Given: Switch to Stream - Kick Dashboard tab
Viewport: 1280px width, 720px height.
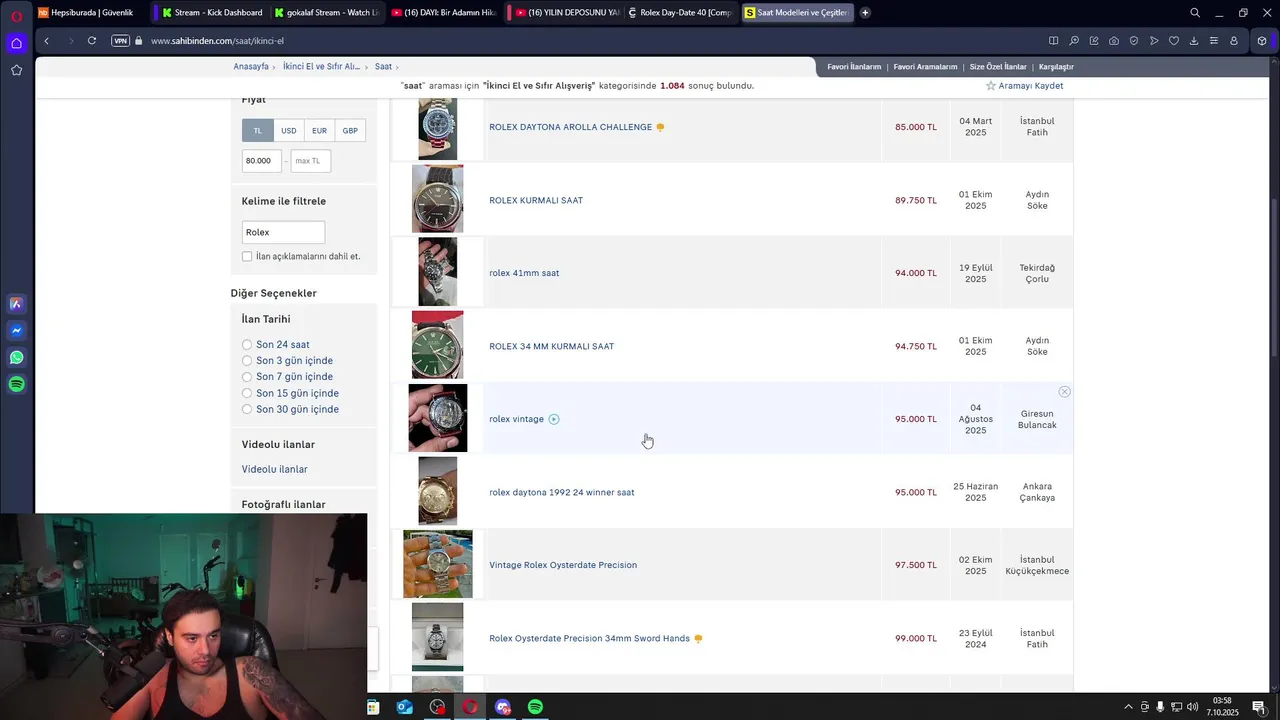Looking at the screenshot, I should (212, 13).
